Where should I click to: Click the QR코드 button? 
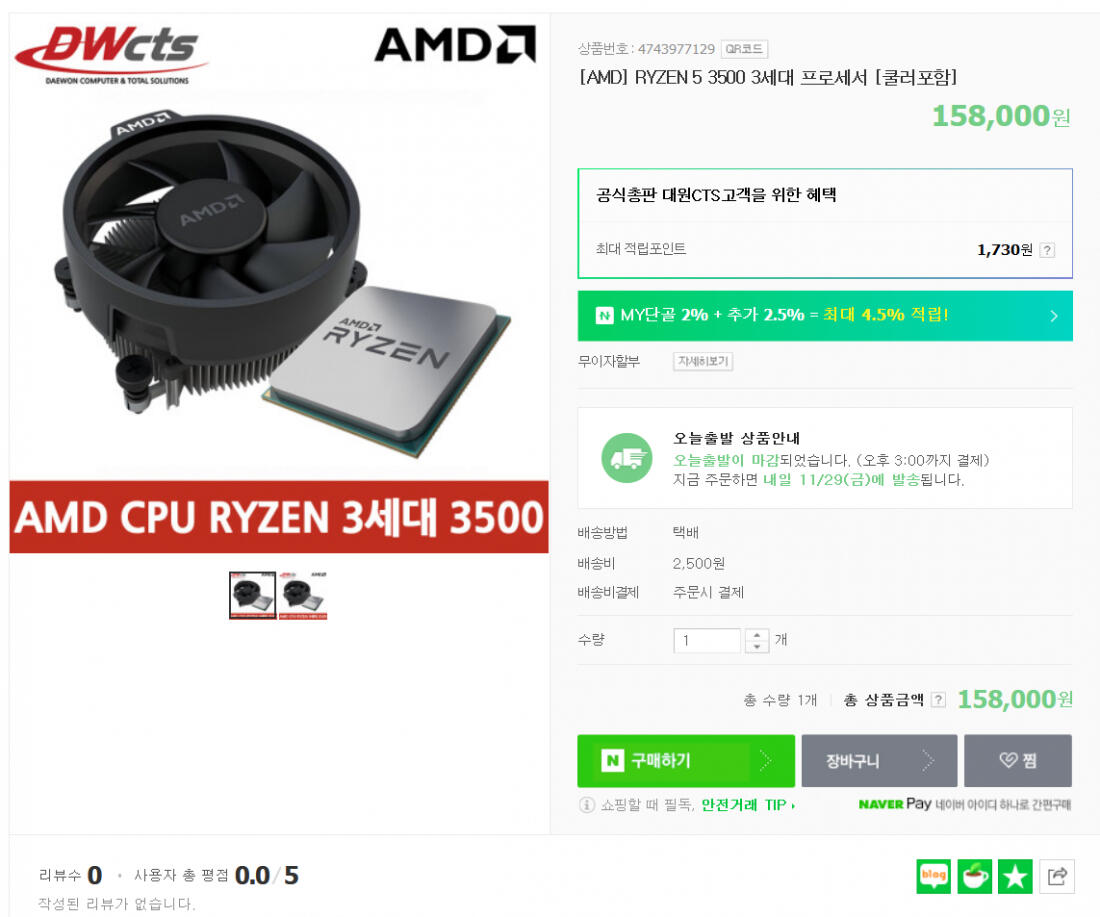click(x=744, y=49)
